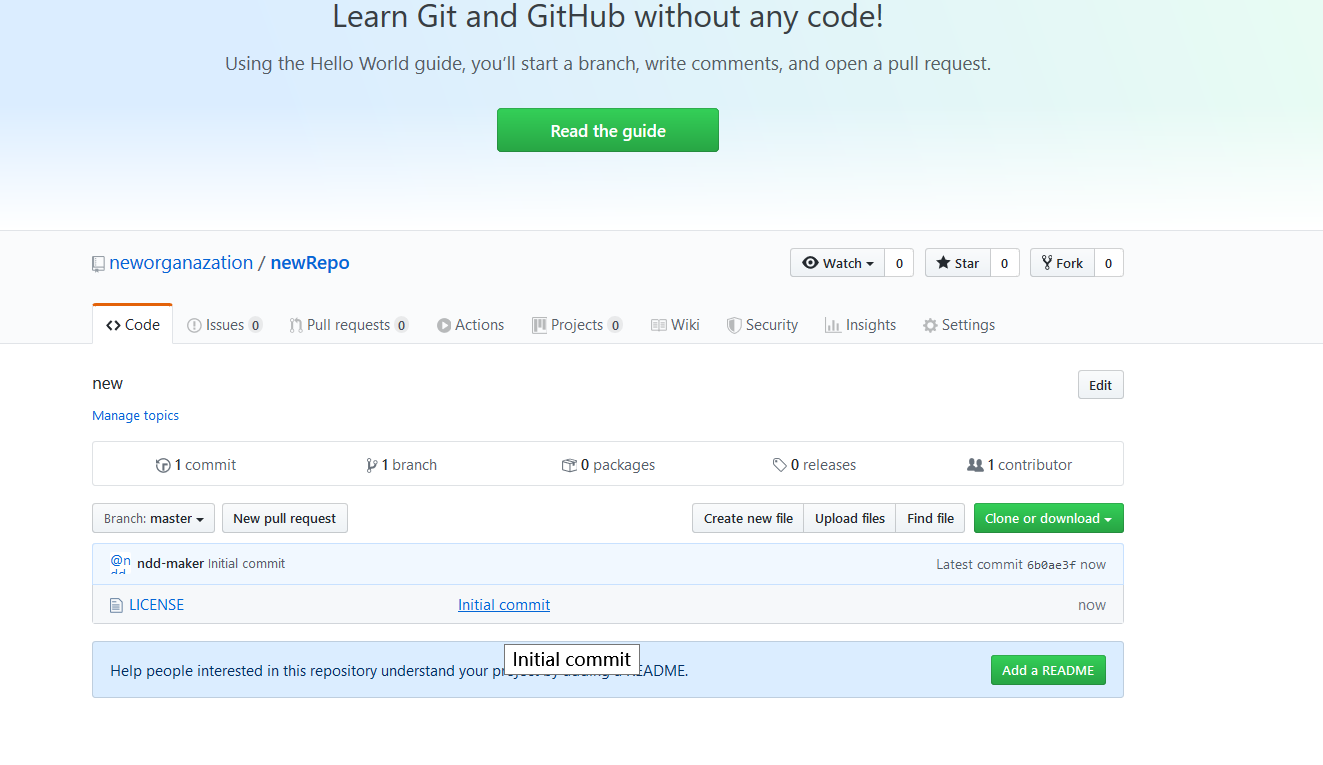Click the releases tag icon
1323x765 pixels.
780,465
